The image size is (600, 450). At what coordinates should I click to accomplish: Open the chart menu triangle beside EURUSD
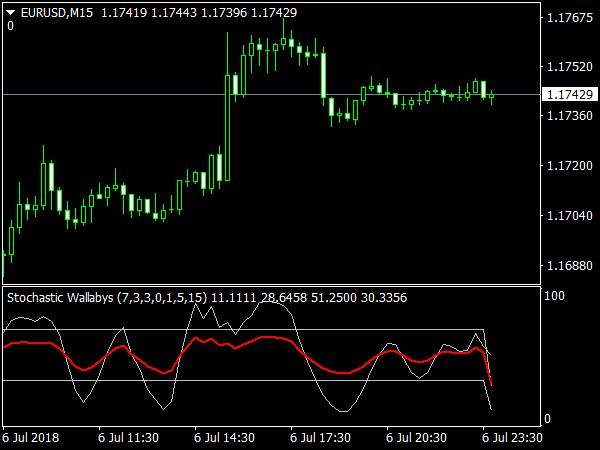click(x=10, y=13)
